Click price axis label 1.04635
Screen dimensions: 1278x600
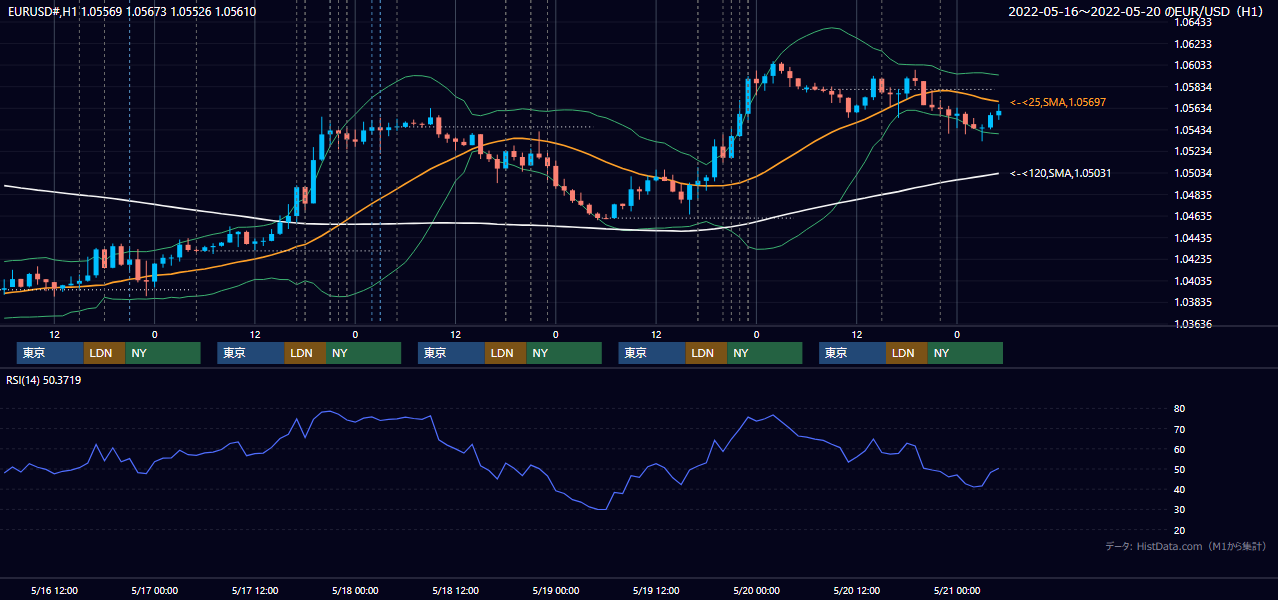[x=1192, y=216]
